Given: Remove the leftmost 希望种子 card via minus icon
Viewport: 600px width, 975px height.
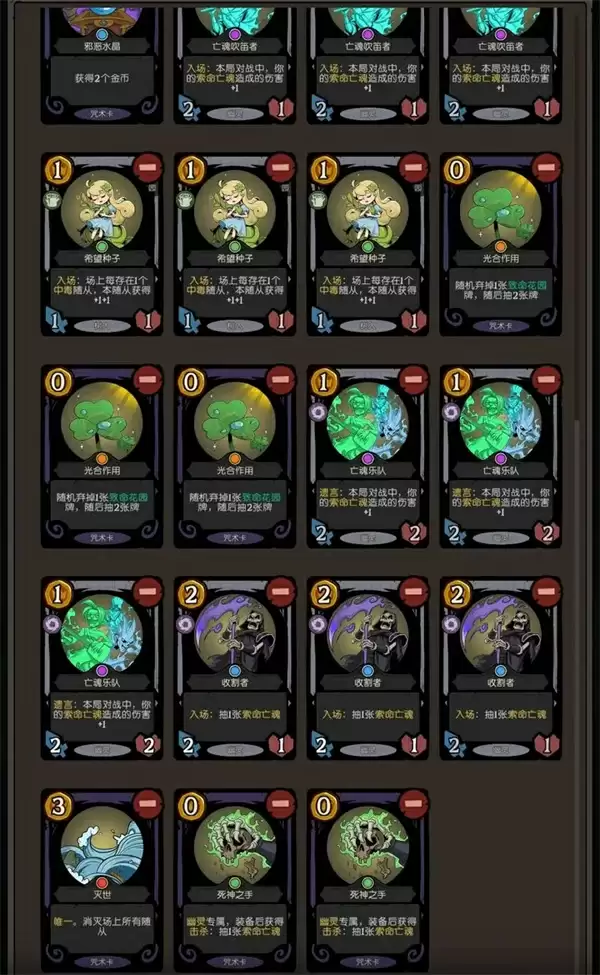Looking at the screenshot, I should click(147, 167).
